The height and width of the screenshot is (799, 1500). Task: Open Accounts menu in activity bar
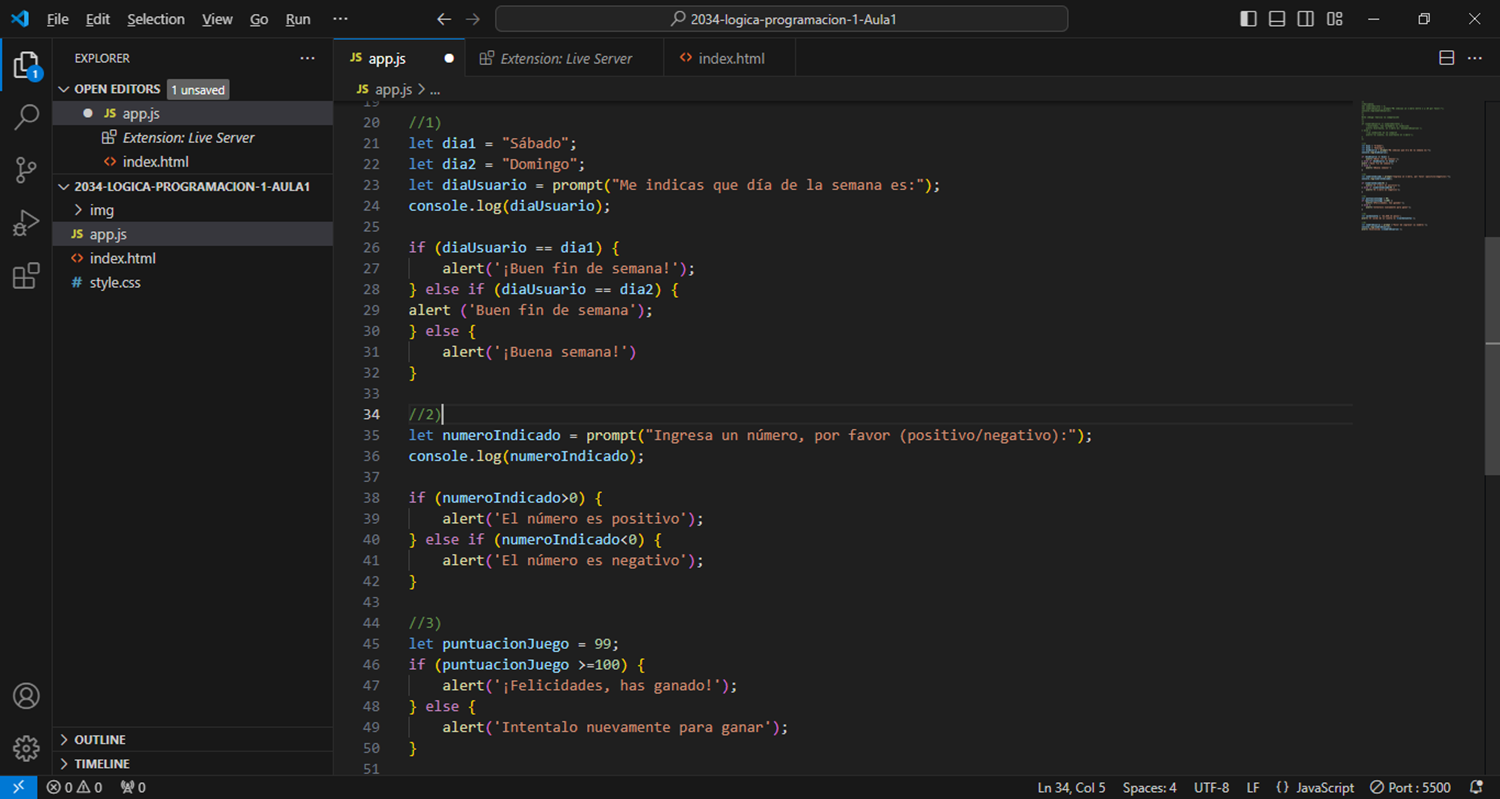[26, 696]
